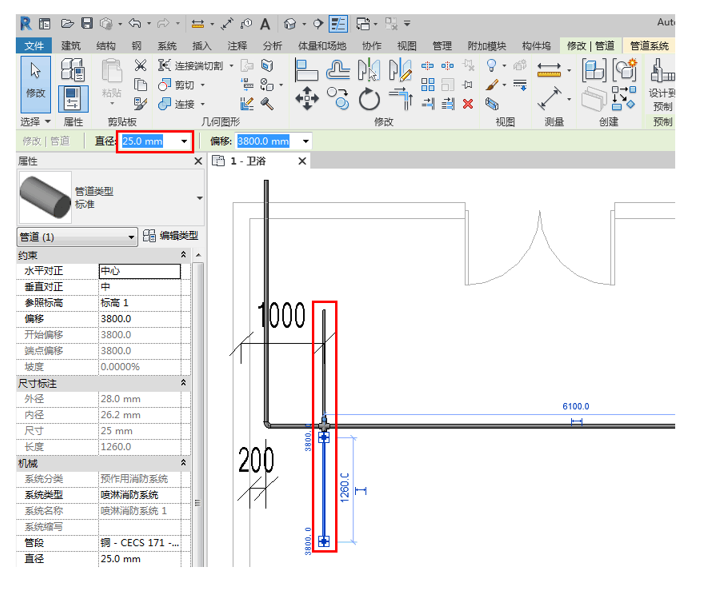The image size is (702, 593).
Task: Click the Demolish hammer icon
Action: coord(267,104)
